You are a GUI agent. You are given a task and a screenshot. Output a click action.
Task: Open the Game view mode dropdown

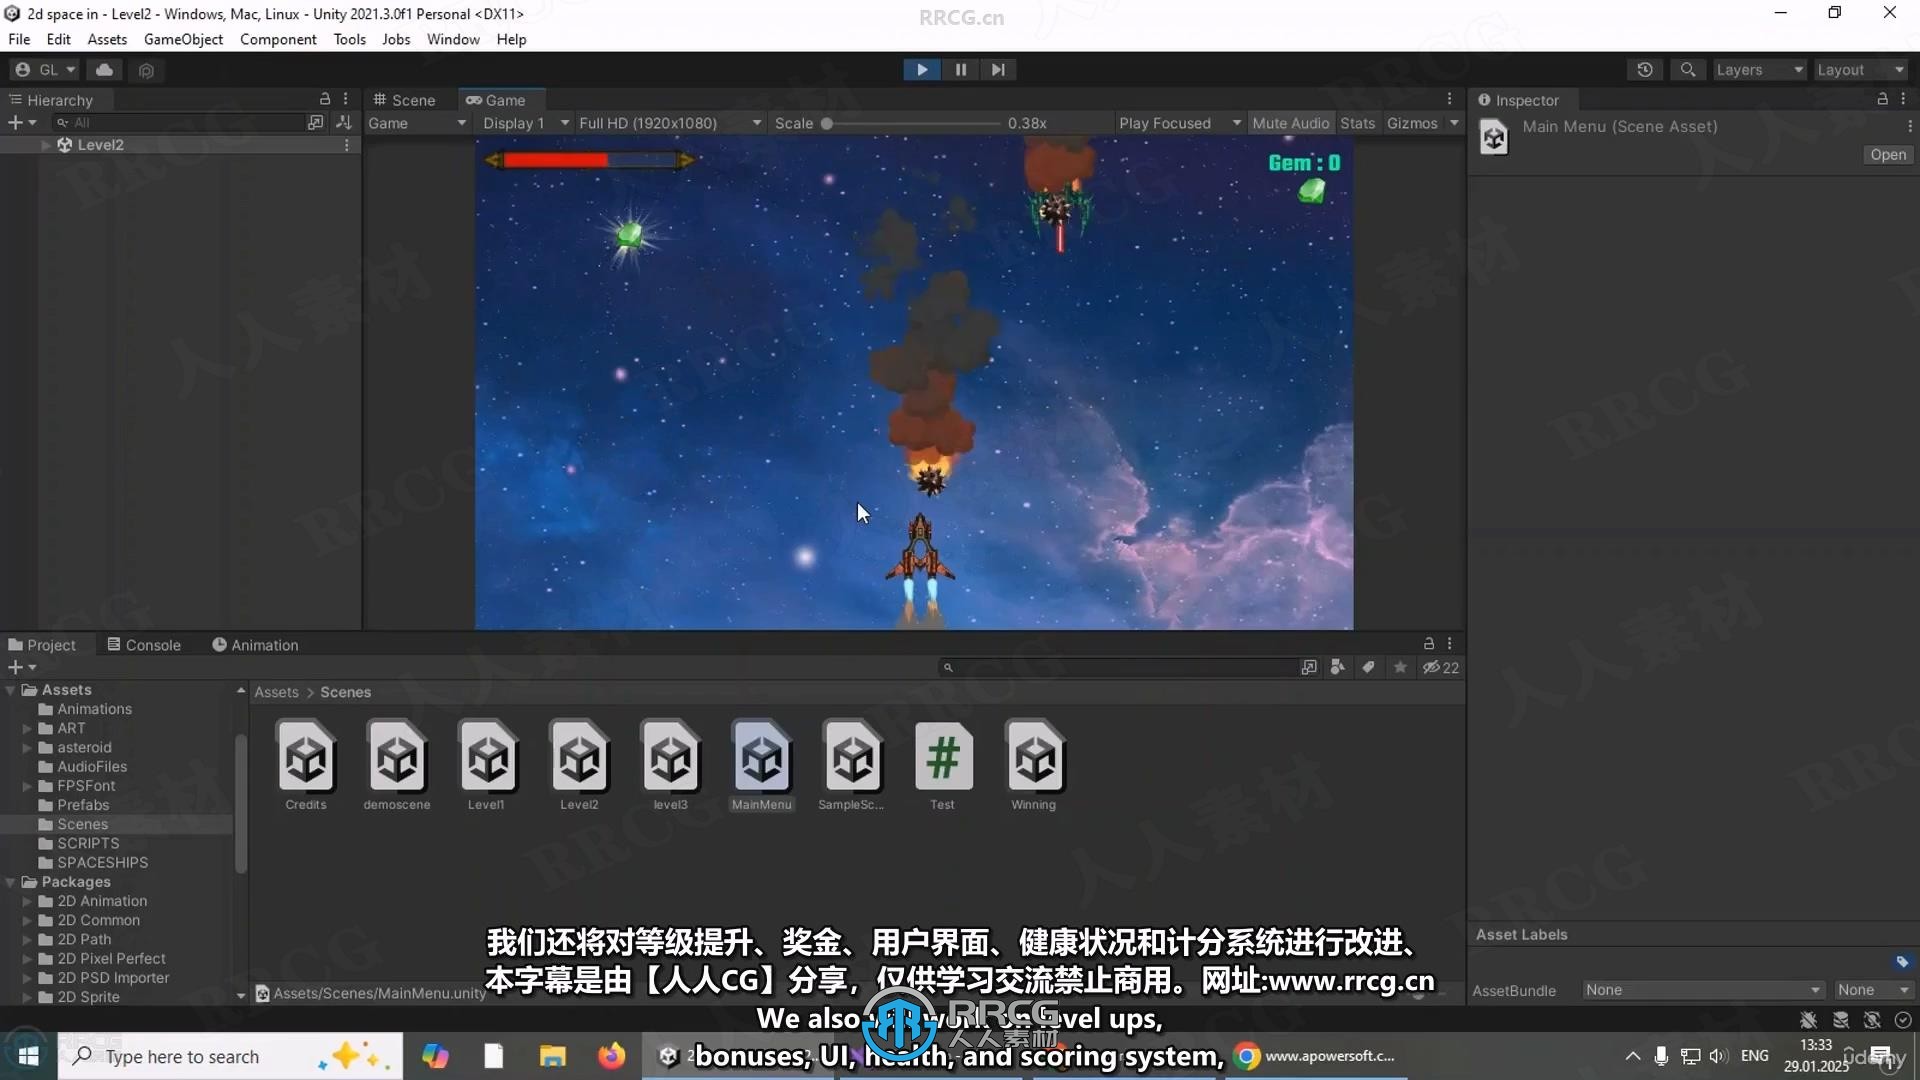click(x=417, y=123)
